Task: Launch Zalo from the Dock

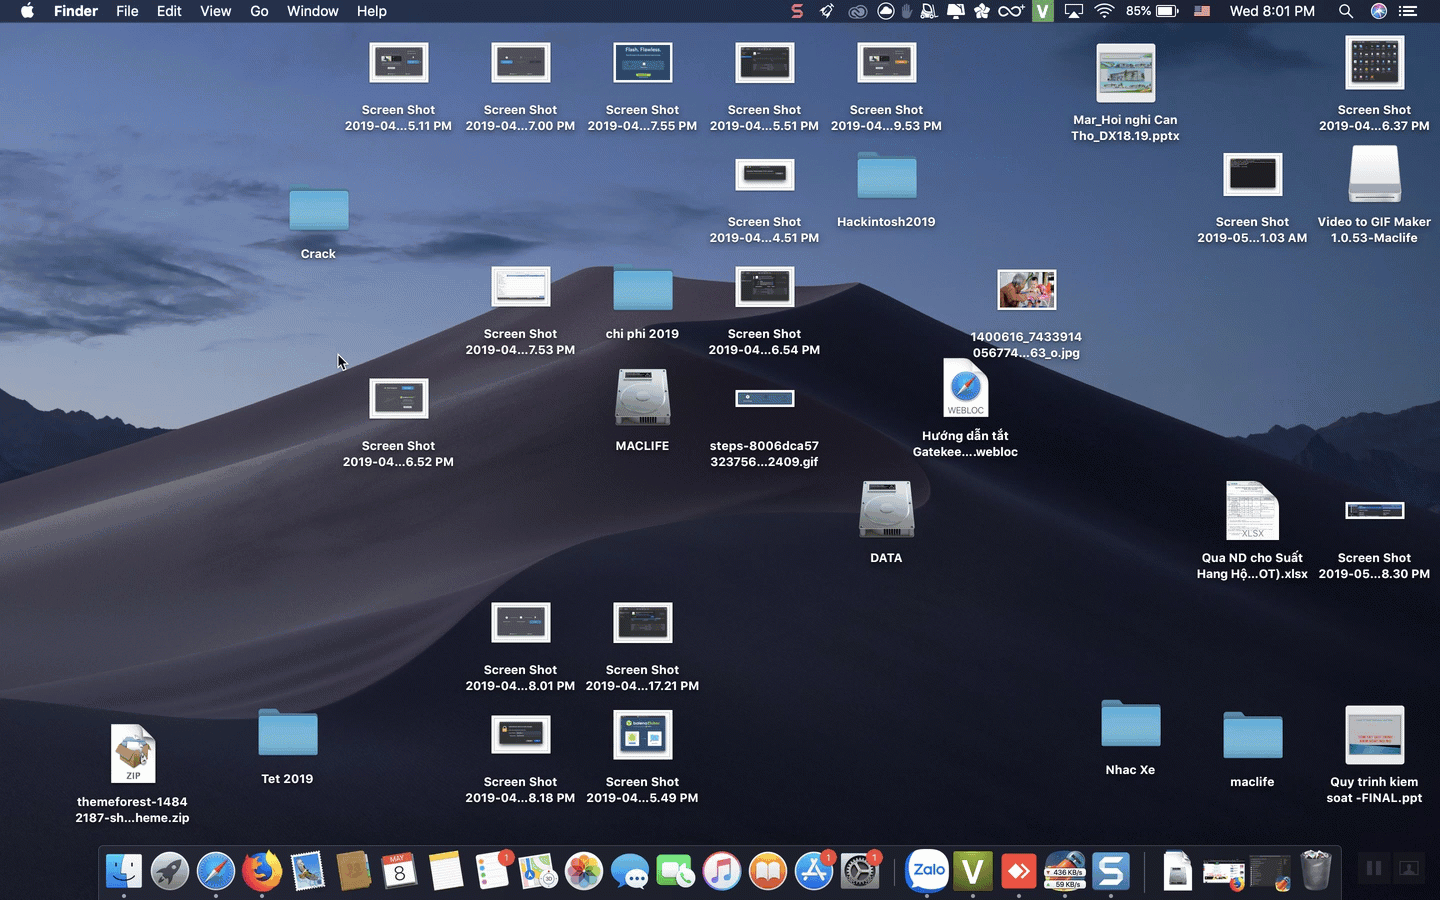Action: coord(927,871)
